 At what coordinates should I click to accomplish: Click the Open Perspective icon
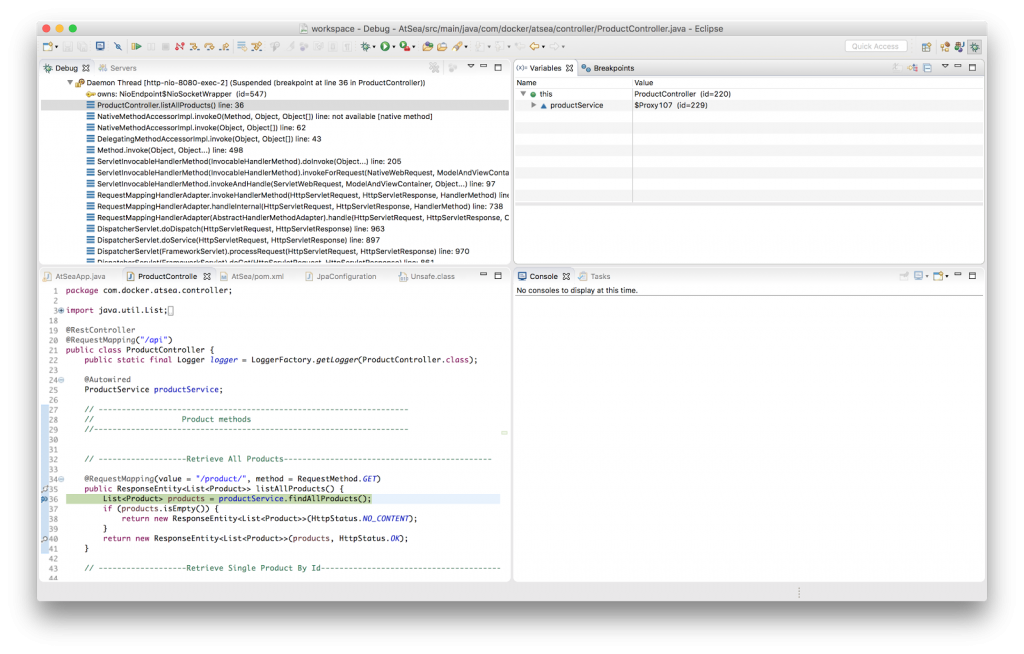pyautogui.click(x=926, y=46)
